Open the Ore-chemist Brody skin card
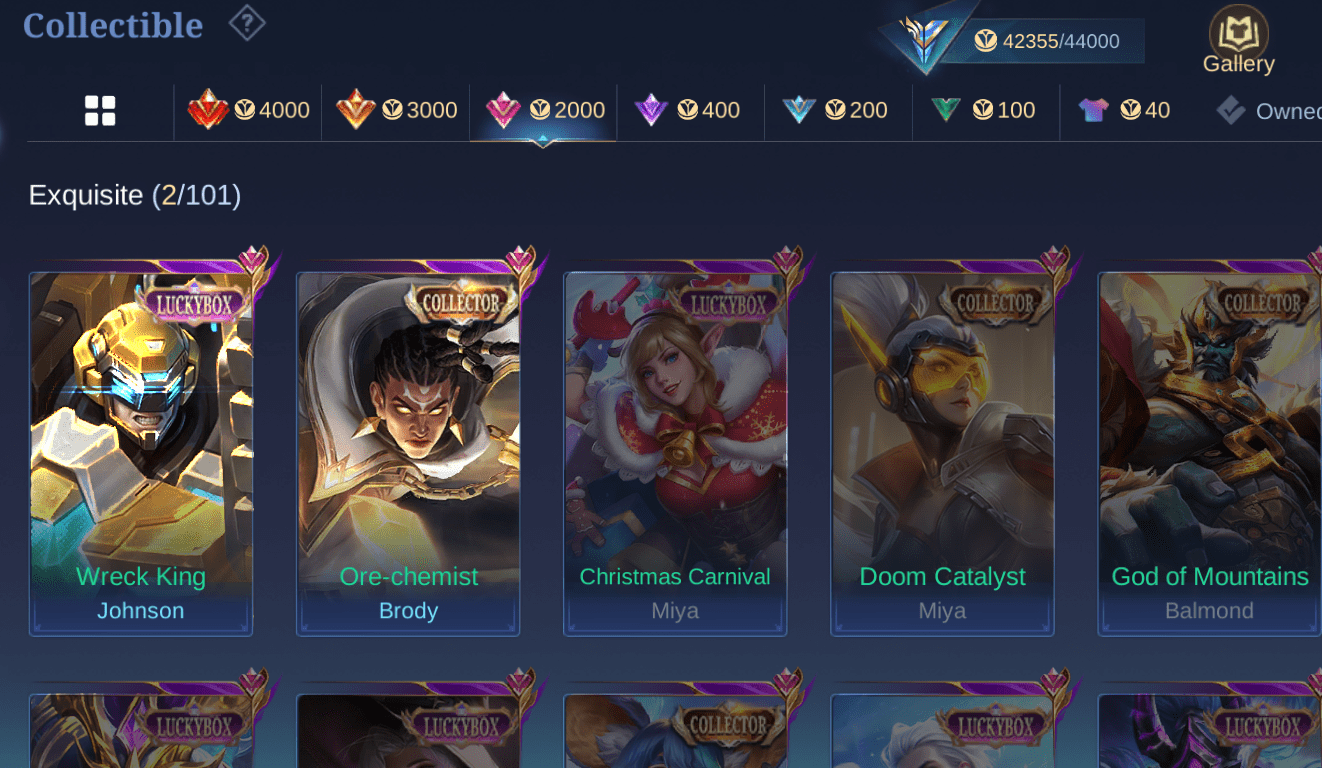 click(408, 453)
